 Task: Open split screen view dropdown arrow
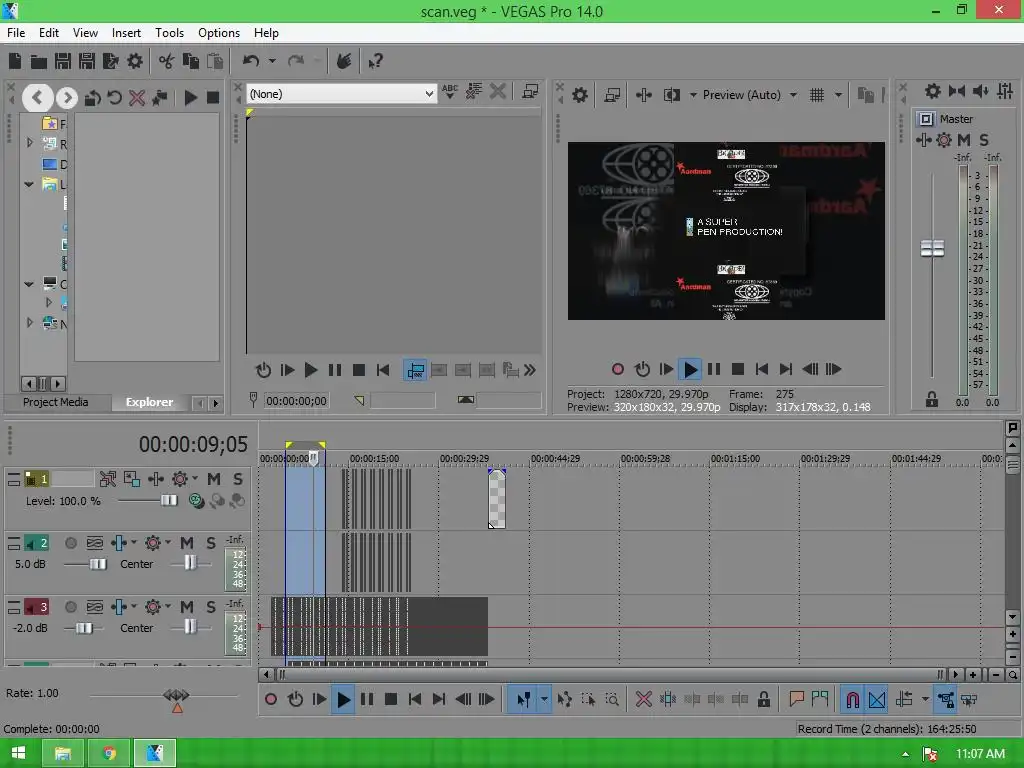pos(693,95)
